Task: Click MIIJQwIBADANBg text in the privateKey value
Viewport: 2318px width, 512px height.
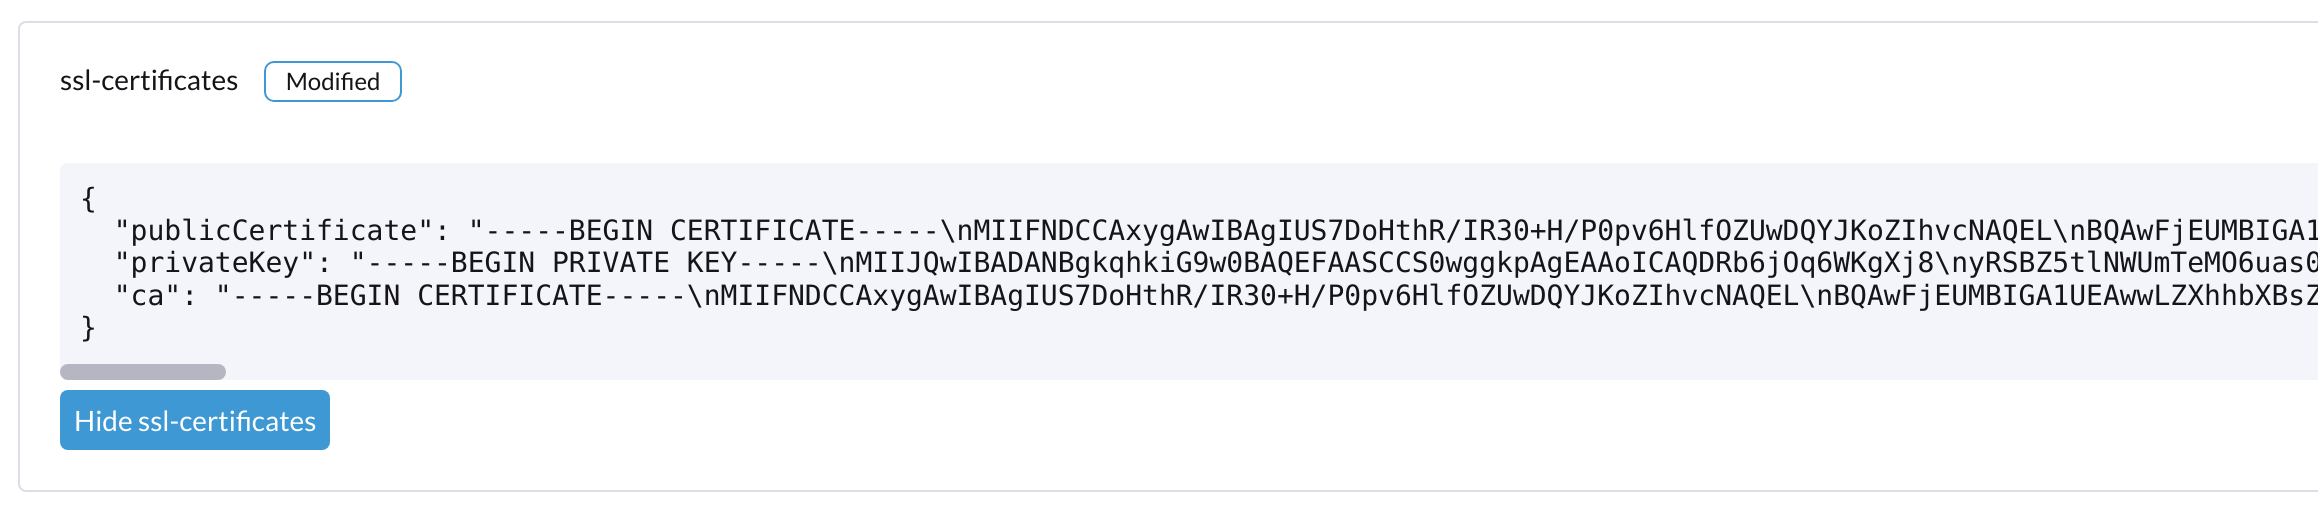Action: pyautogui.click(x=974, y=263)
